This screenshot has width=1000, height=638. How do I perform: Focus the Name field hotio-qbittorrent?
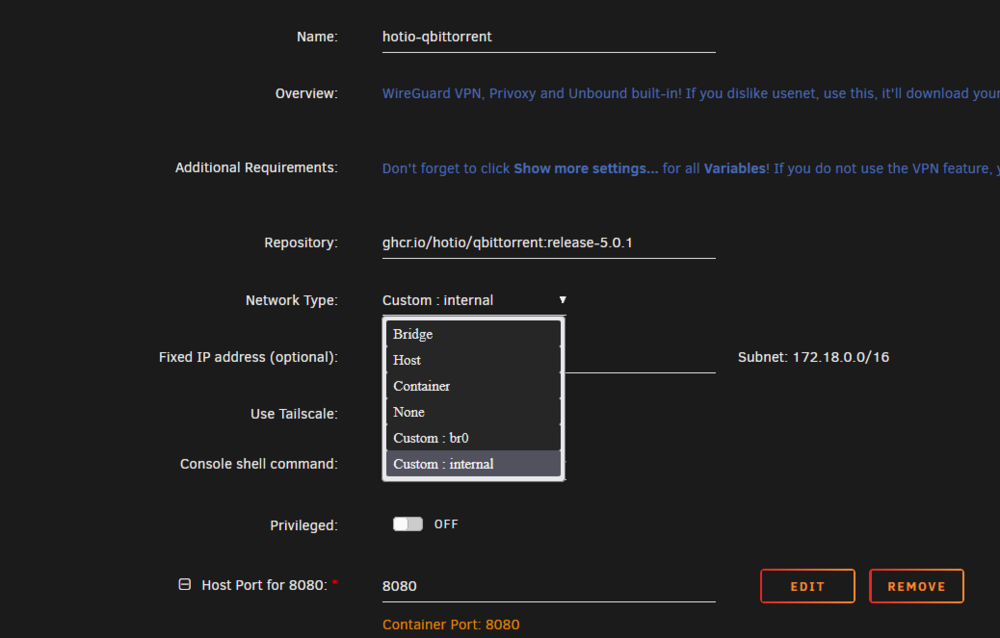coord(548,37)
